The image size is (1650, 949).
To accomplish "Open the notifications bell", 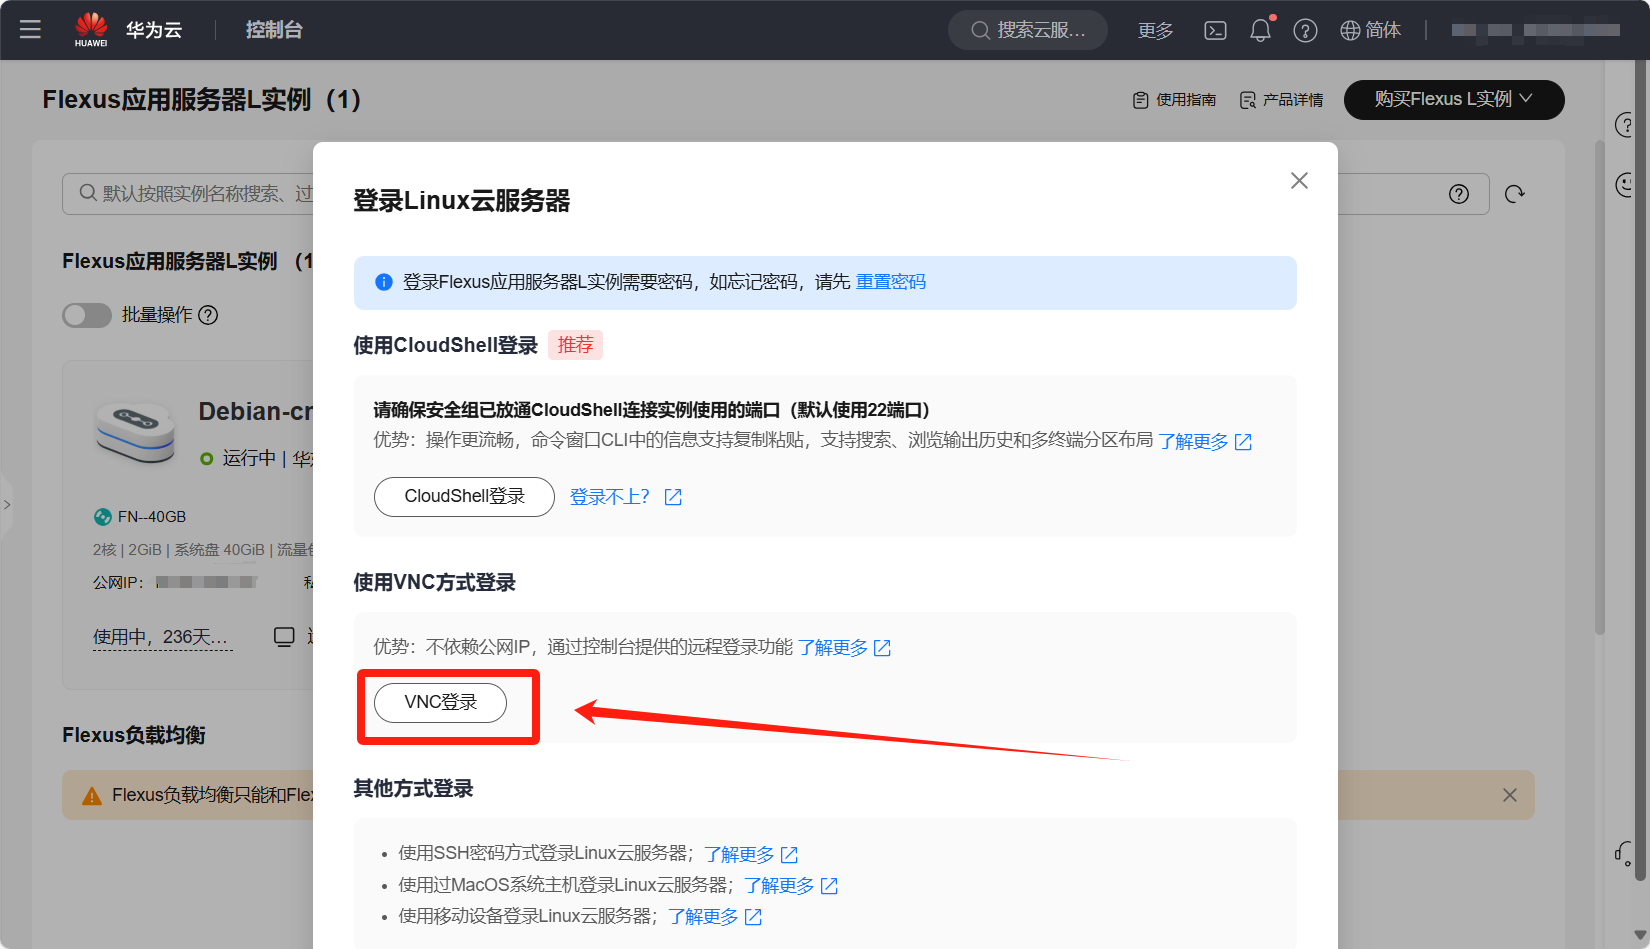I will [1260, 30].
